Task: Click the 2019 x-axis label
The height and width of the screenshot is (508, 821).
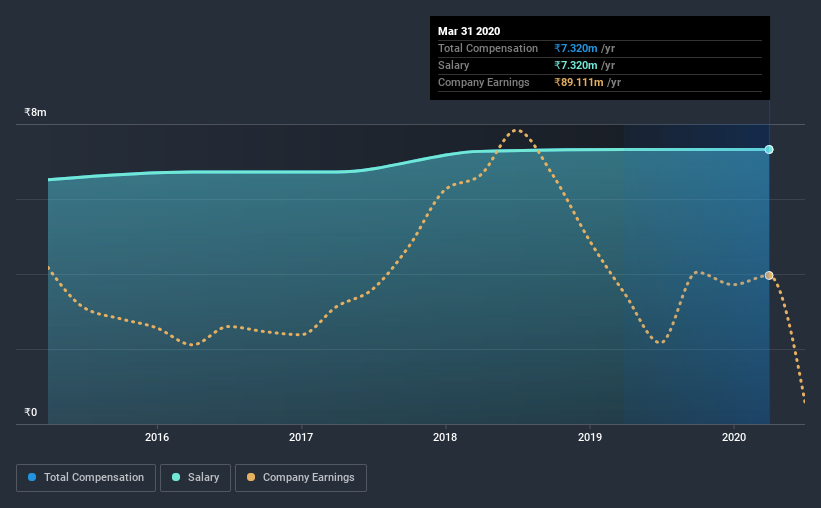Action: pos(590,437)
